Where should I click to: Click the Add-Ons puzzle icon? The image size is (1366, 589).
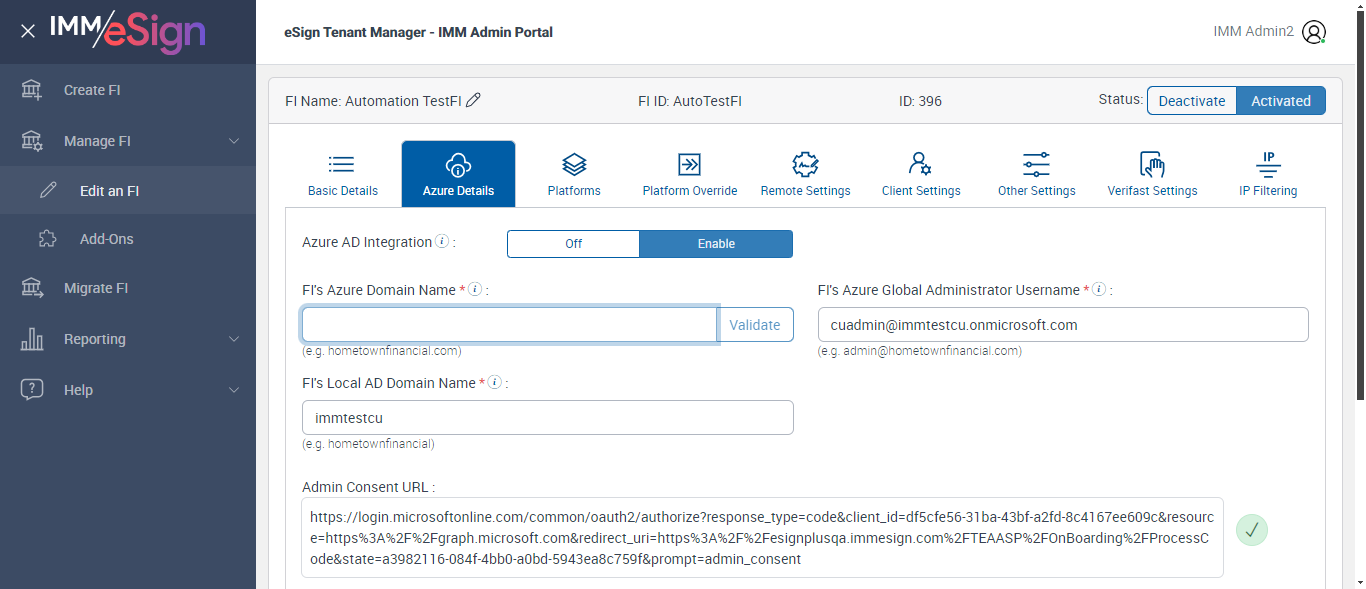coord(48,239)
